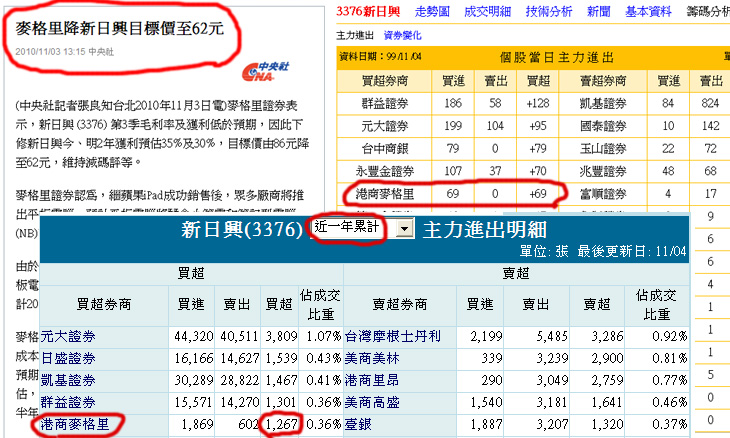Viewport: 730px width, 438px height.
Task: Click the 買超券商 header in daily table
Action: [x=385, y=81]
